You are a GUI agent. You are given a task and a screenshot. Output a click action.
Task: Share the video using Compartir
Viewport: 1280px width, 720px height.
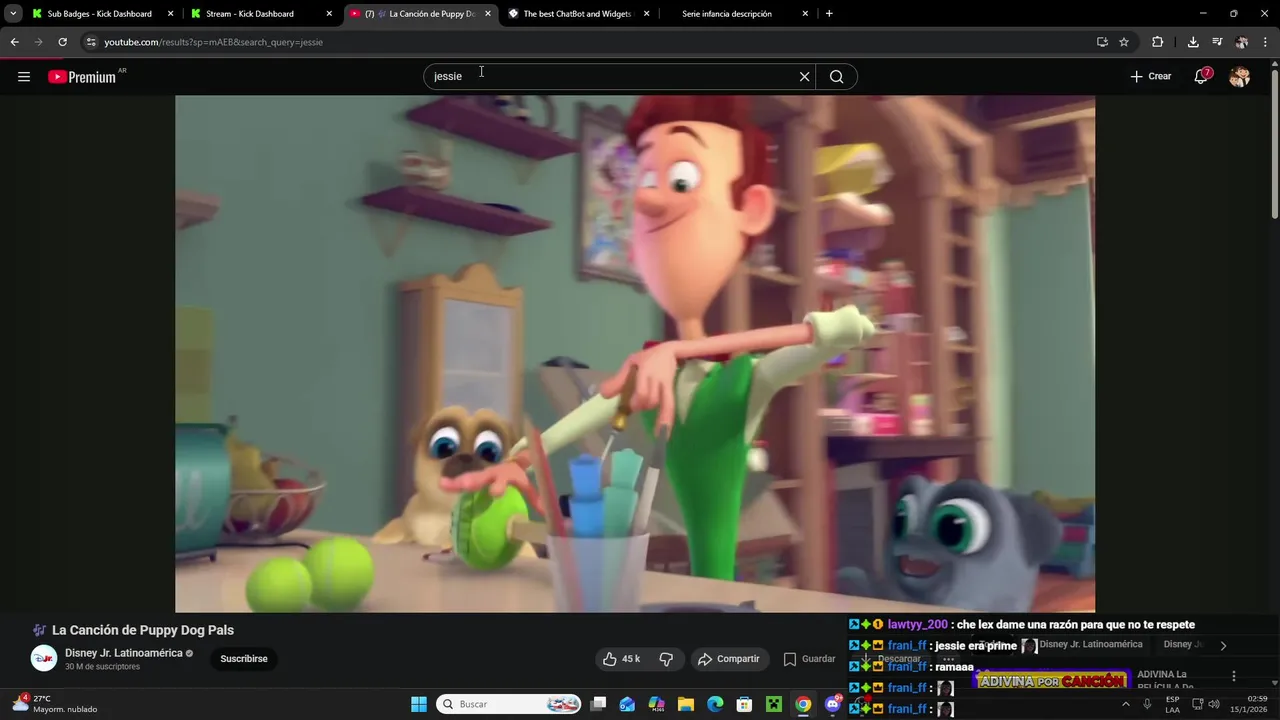[x=729, y=659]
